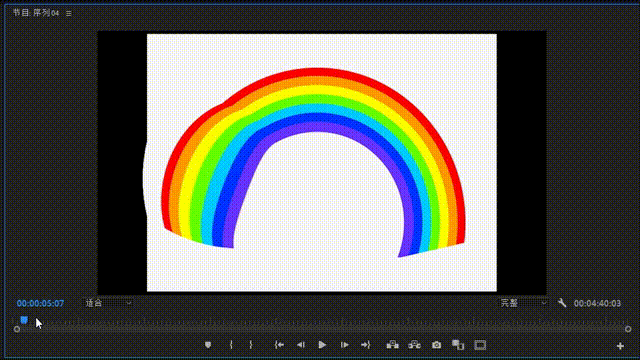The image size is (640, 360).
Task: Click the duration timecode 00:04:40:03
Action: click(x=597, y=303)
